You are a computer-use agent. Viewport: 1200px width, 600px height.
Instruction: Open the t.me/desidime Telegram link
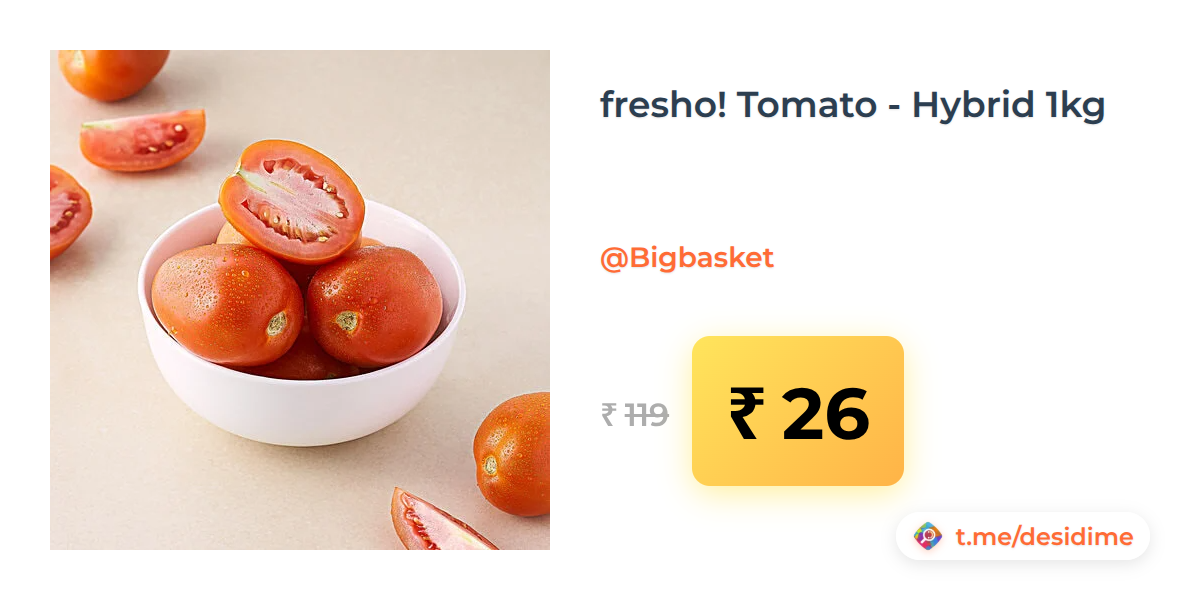(1044, 537)
